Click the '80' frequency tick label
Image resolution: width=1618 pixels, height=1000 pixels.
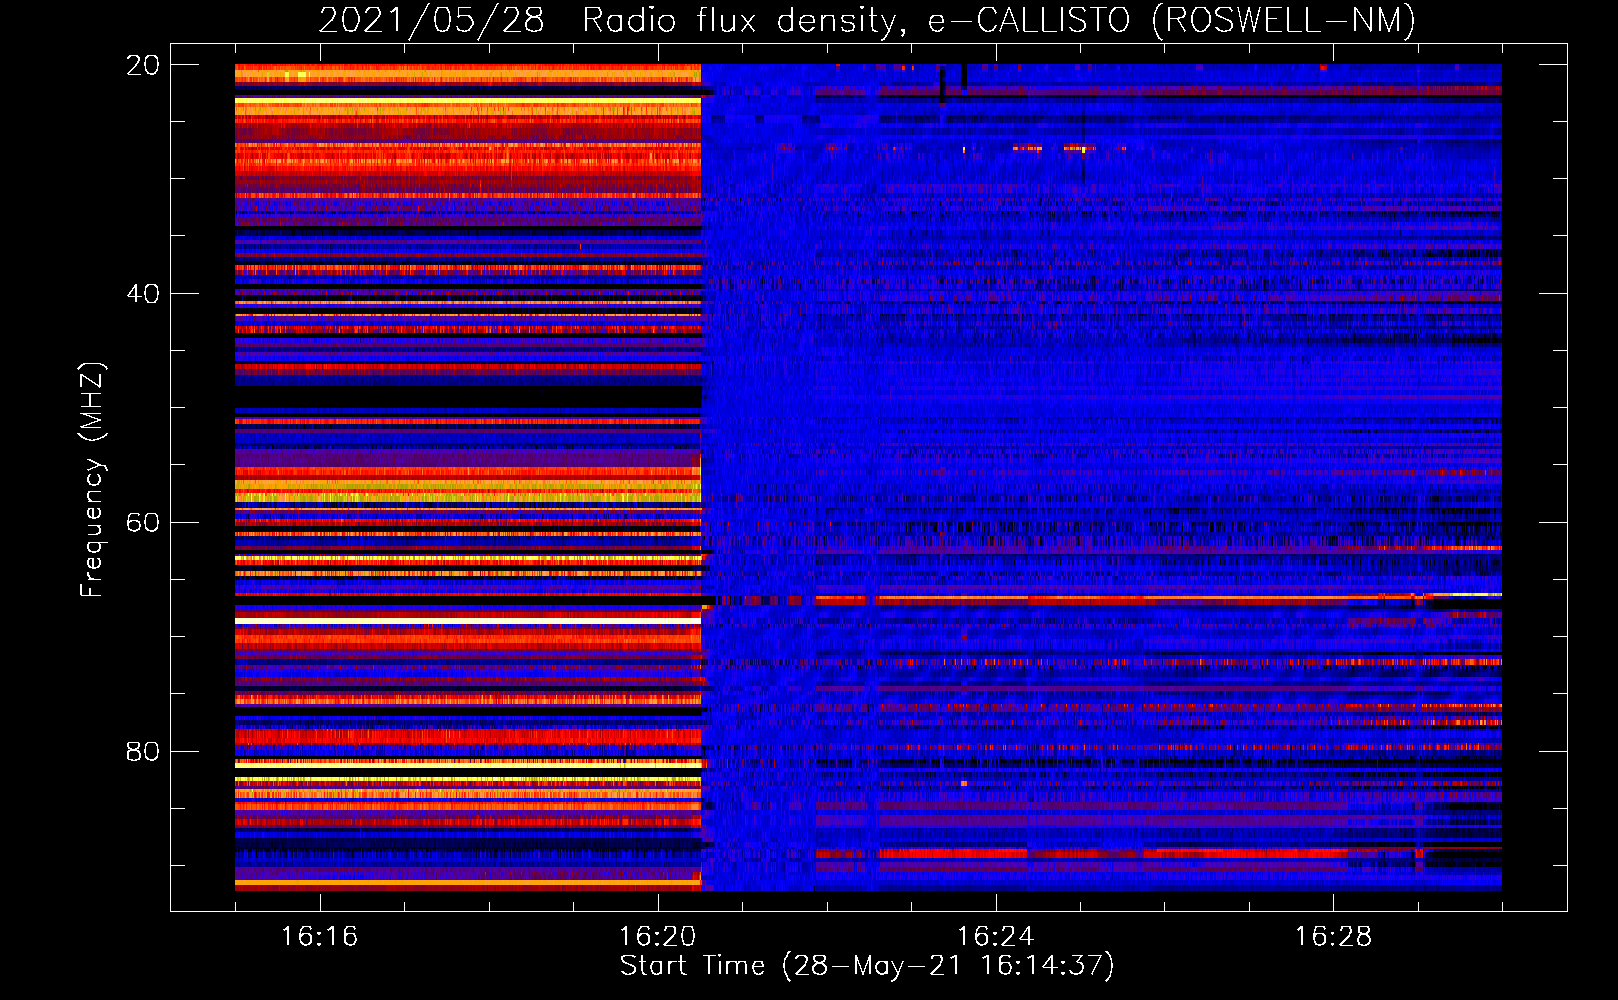tap(142, 751)
